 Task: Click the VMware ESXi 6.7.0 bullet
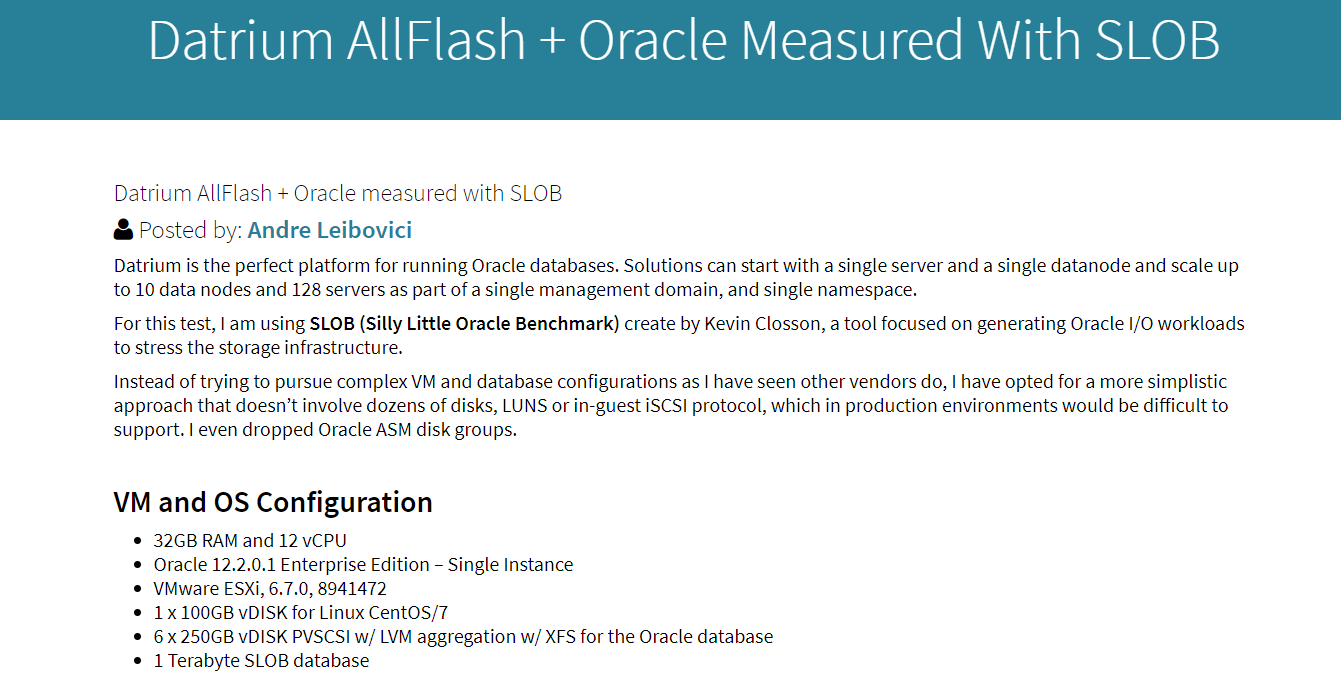click(x=270, y=588)
